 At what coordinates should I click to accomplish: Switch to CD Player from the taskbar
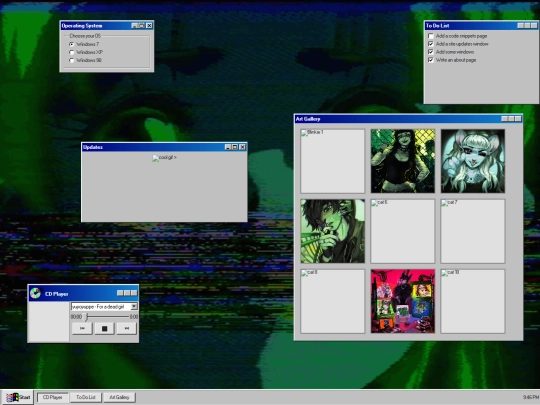52,397
